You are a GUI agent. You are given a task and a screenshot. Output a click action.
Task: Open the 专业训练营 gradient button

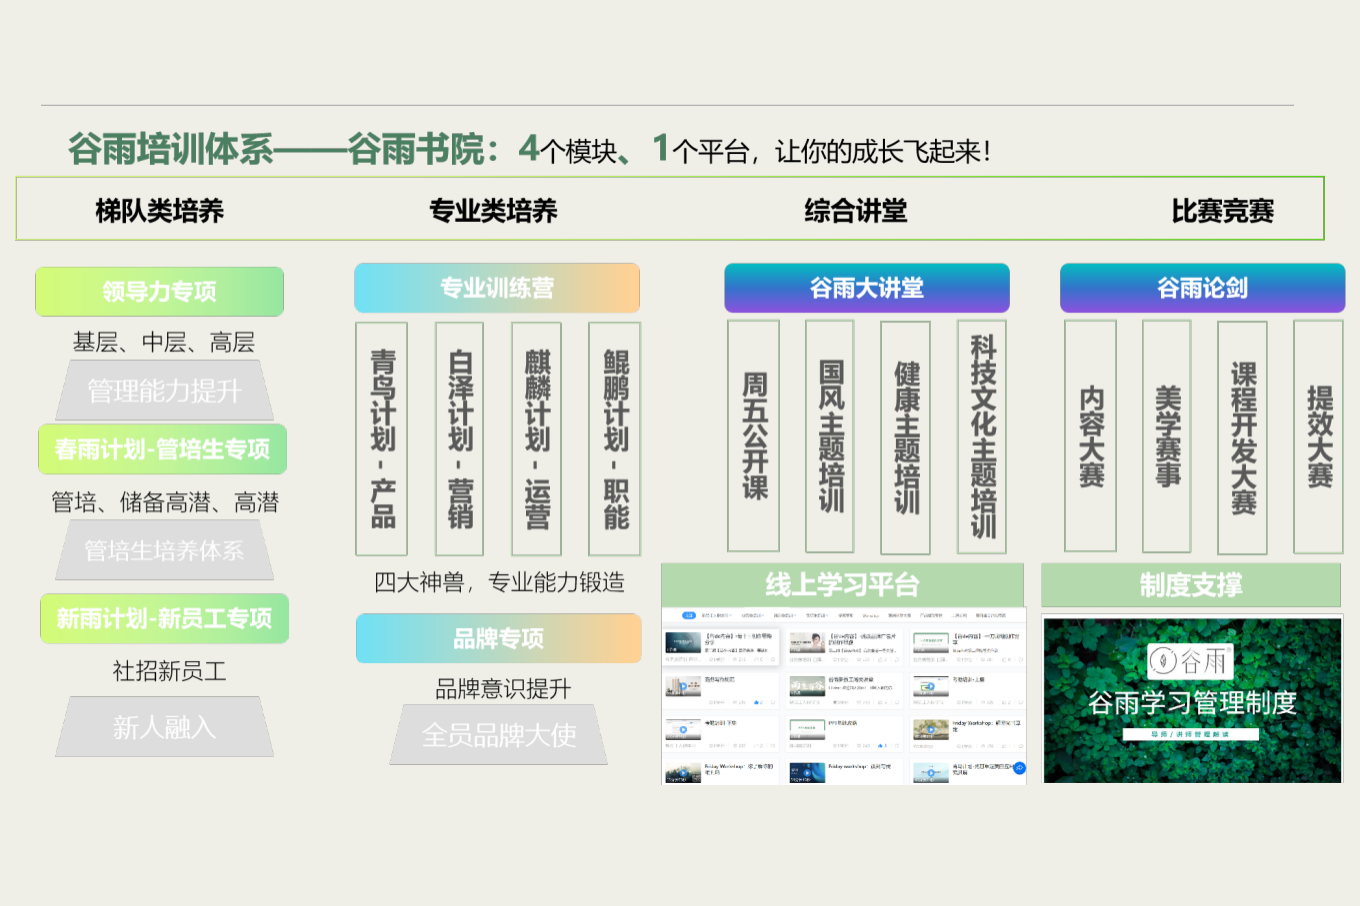(496, 288)
